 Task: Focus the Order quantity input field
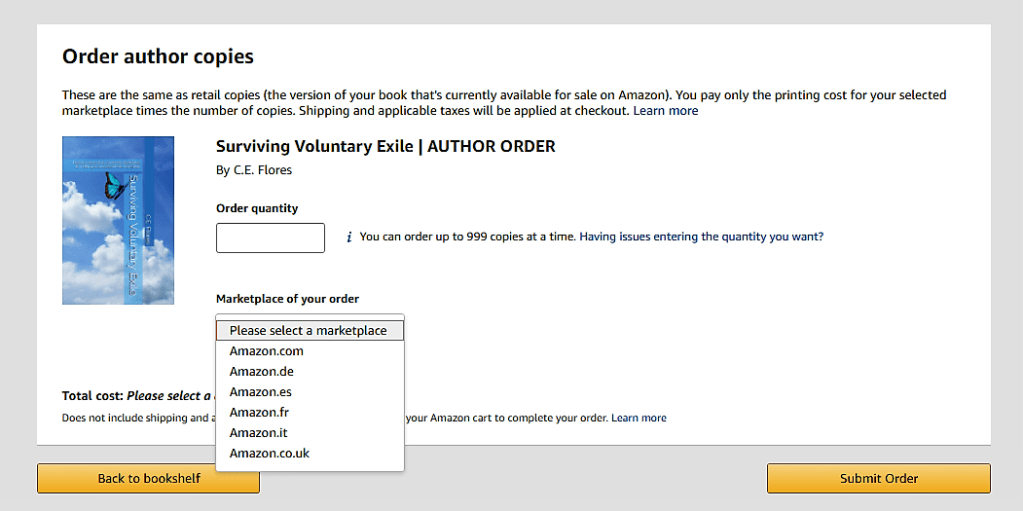(x=270, y=238)
